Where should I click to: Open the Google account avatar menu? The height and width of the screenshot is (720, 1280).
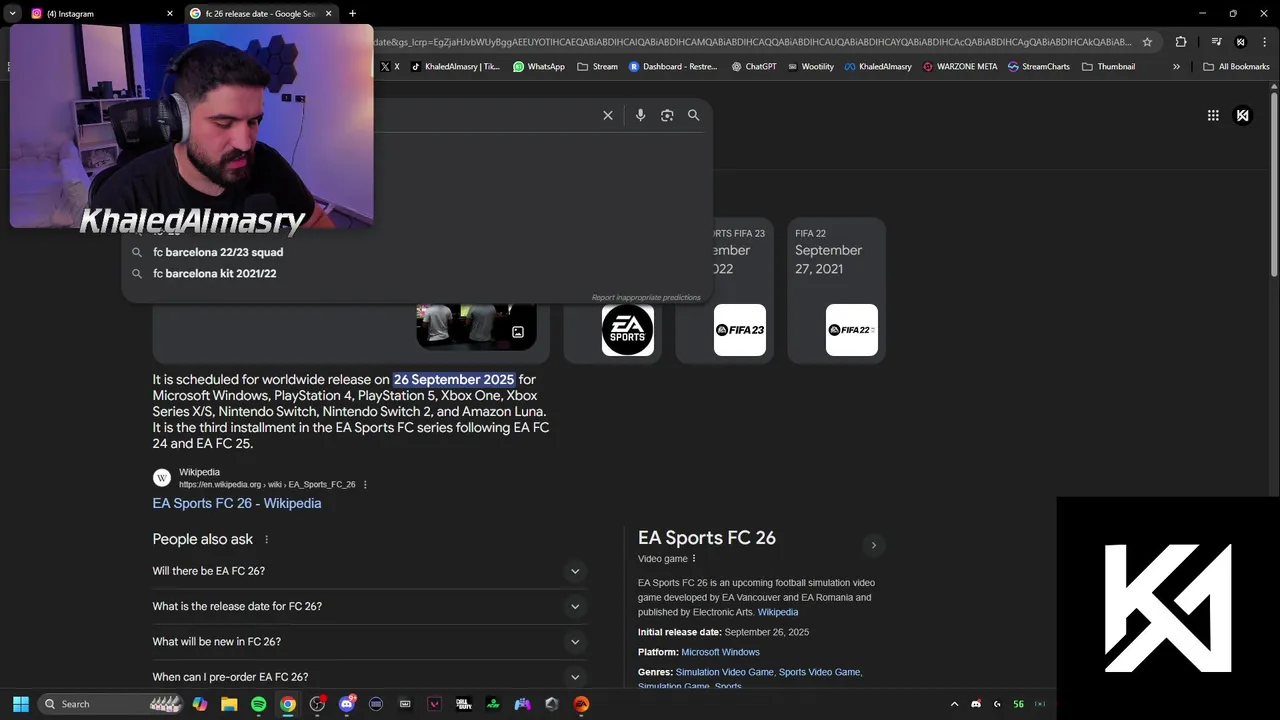(1243, 115)
